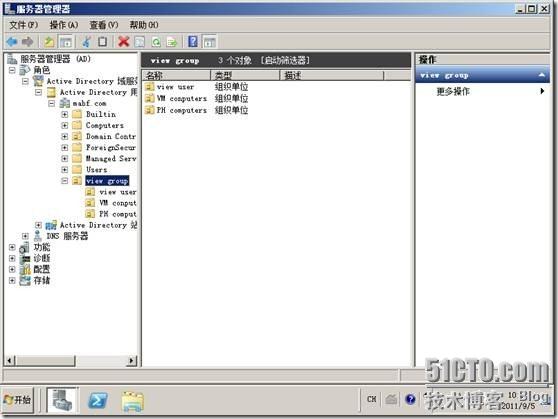
Task: Expand the Users container
Action: (x=65, y=169)
